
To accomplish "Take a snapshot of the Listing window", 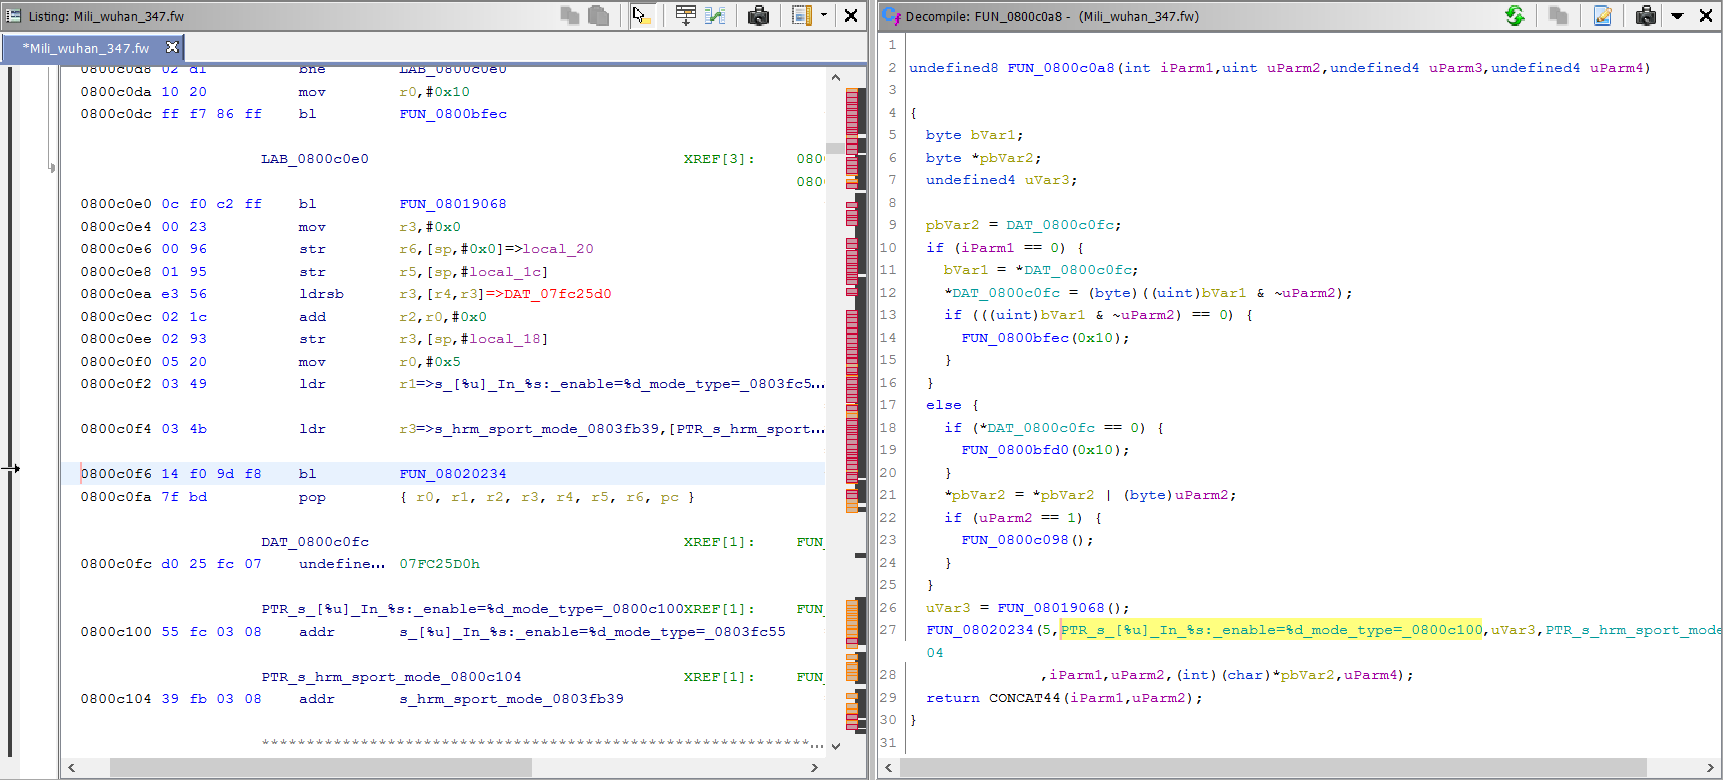I will click(x=759, y=15).
